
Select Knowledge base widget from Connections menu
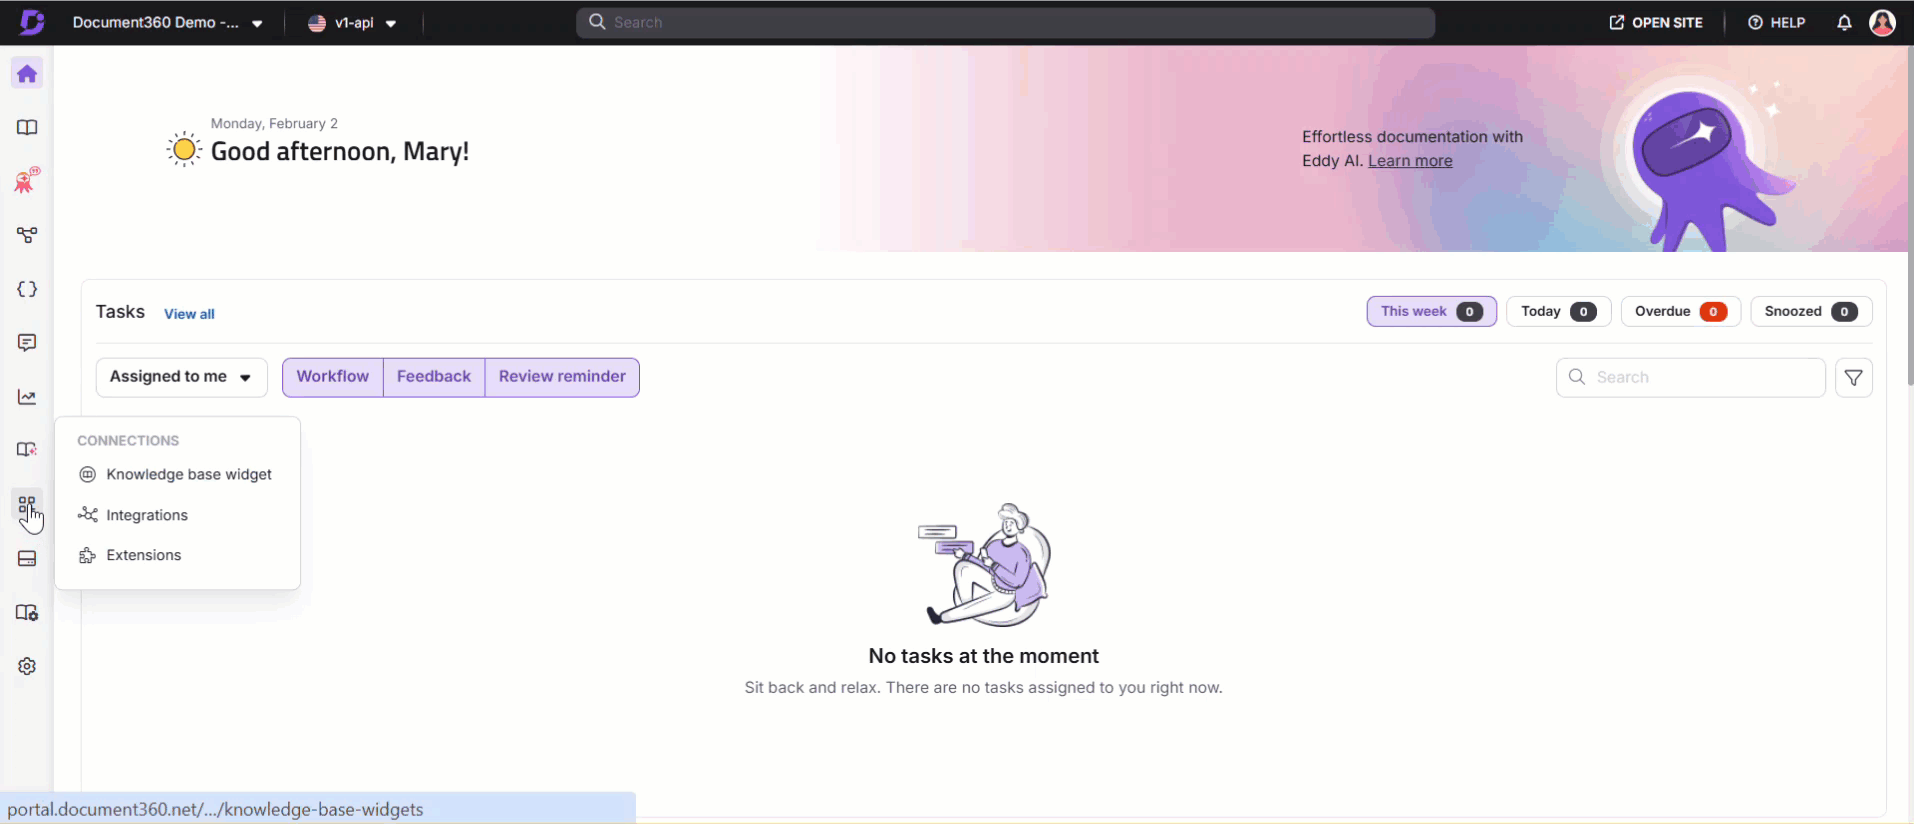pos(188,474)
